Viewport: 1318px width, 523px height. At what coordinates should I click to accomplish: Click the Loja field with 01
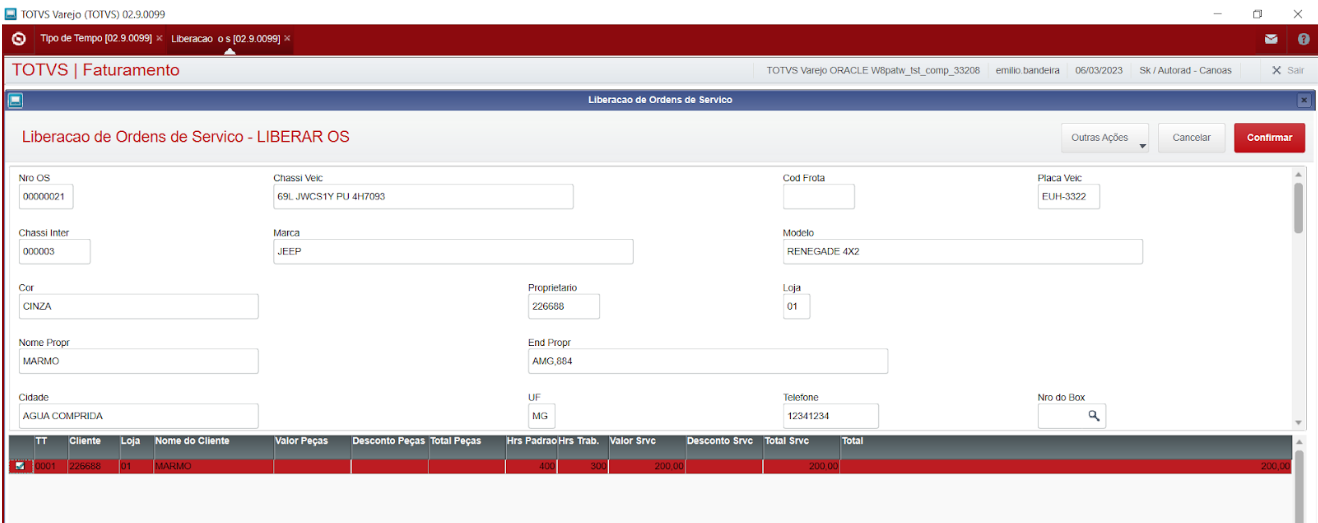796,306
